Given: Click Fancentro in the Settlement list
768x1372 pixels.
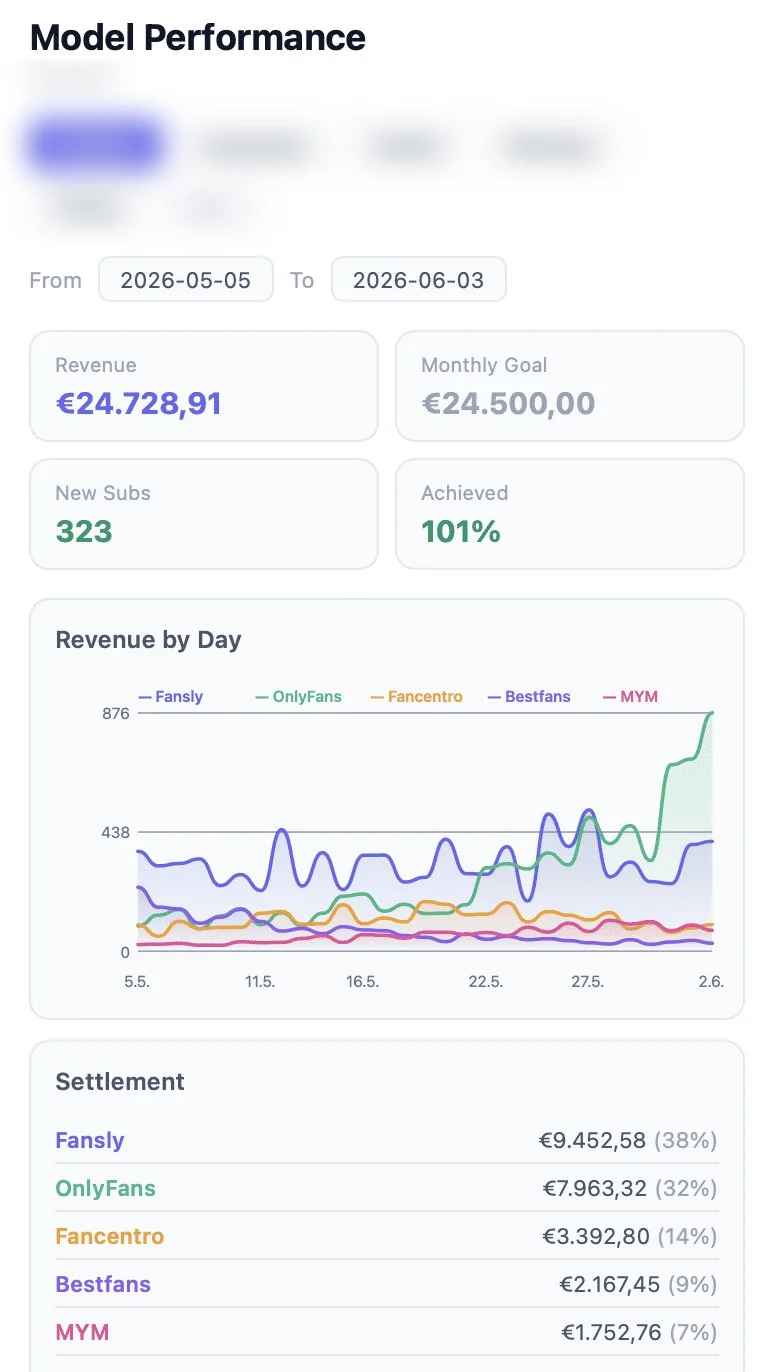Looking at the screenshot, I should tap(110, 1236).
